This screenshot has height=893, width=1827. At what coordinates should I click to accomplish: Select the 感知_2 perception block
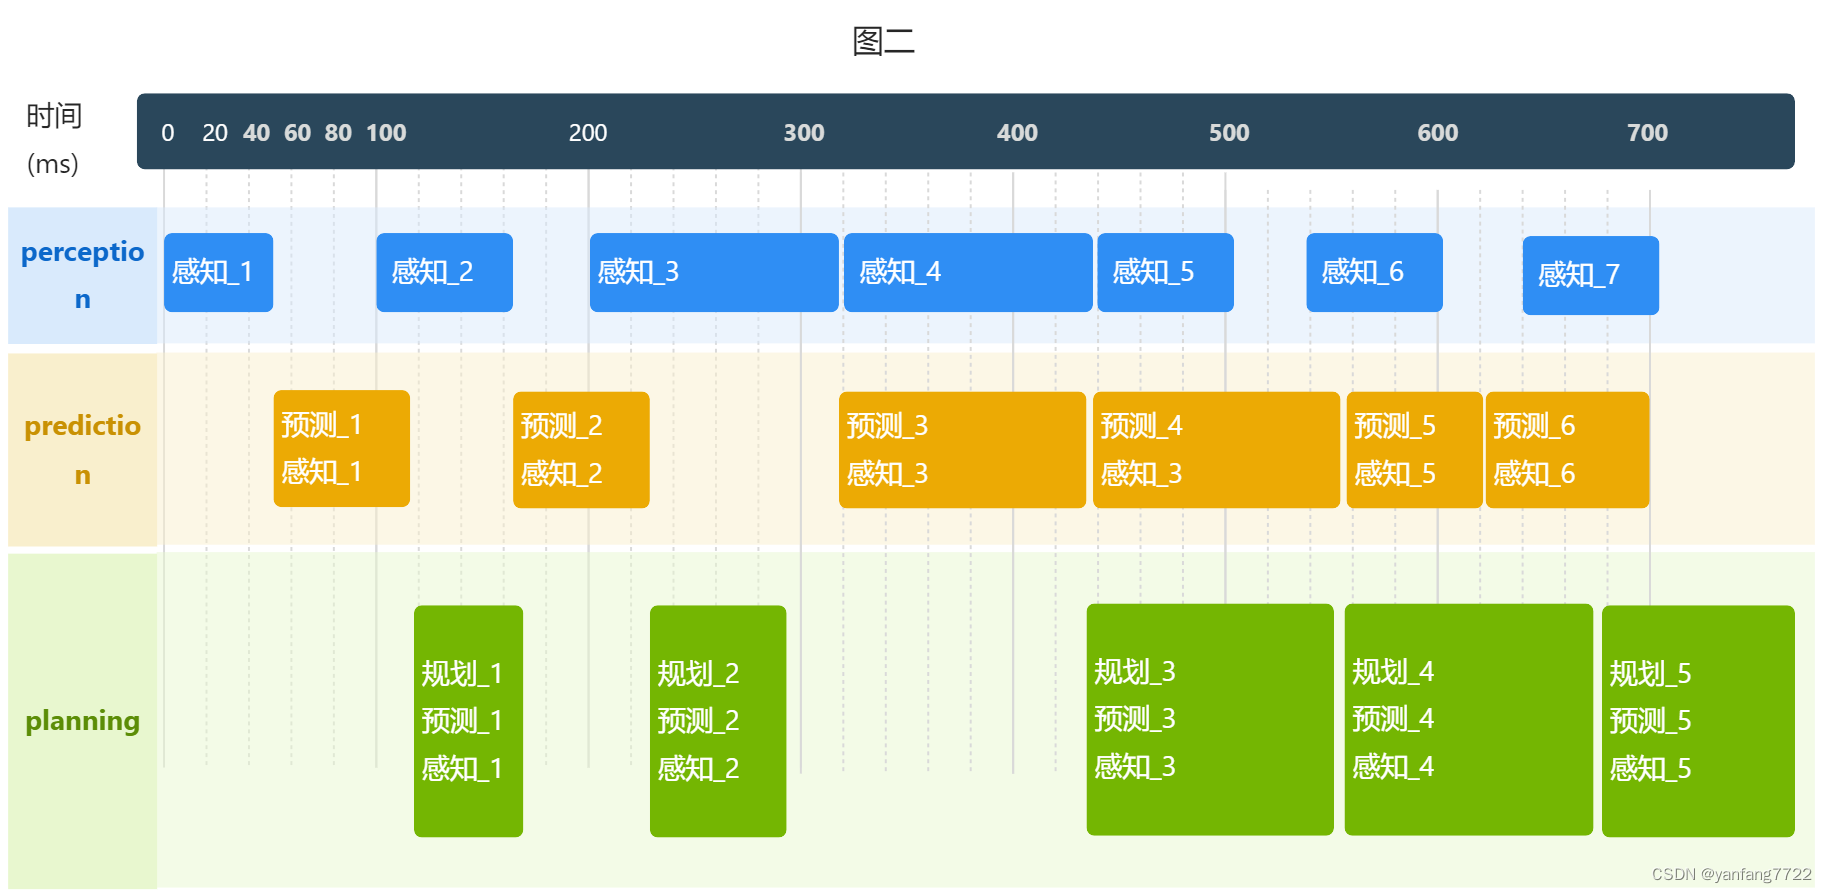(444, 272)
